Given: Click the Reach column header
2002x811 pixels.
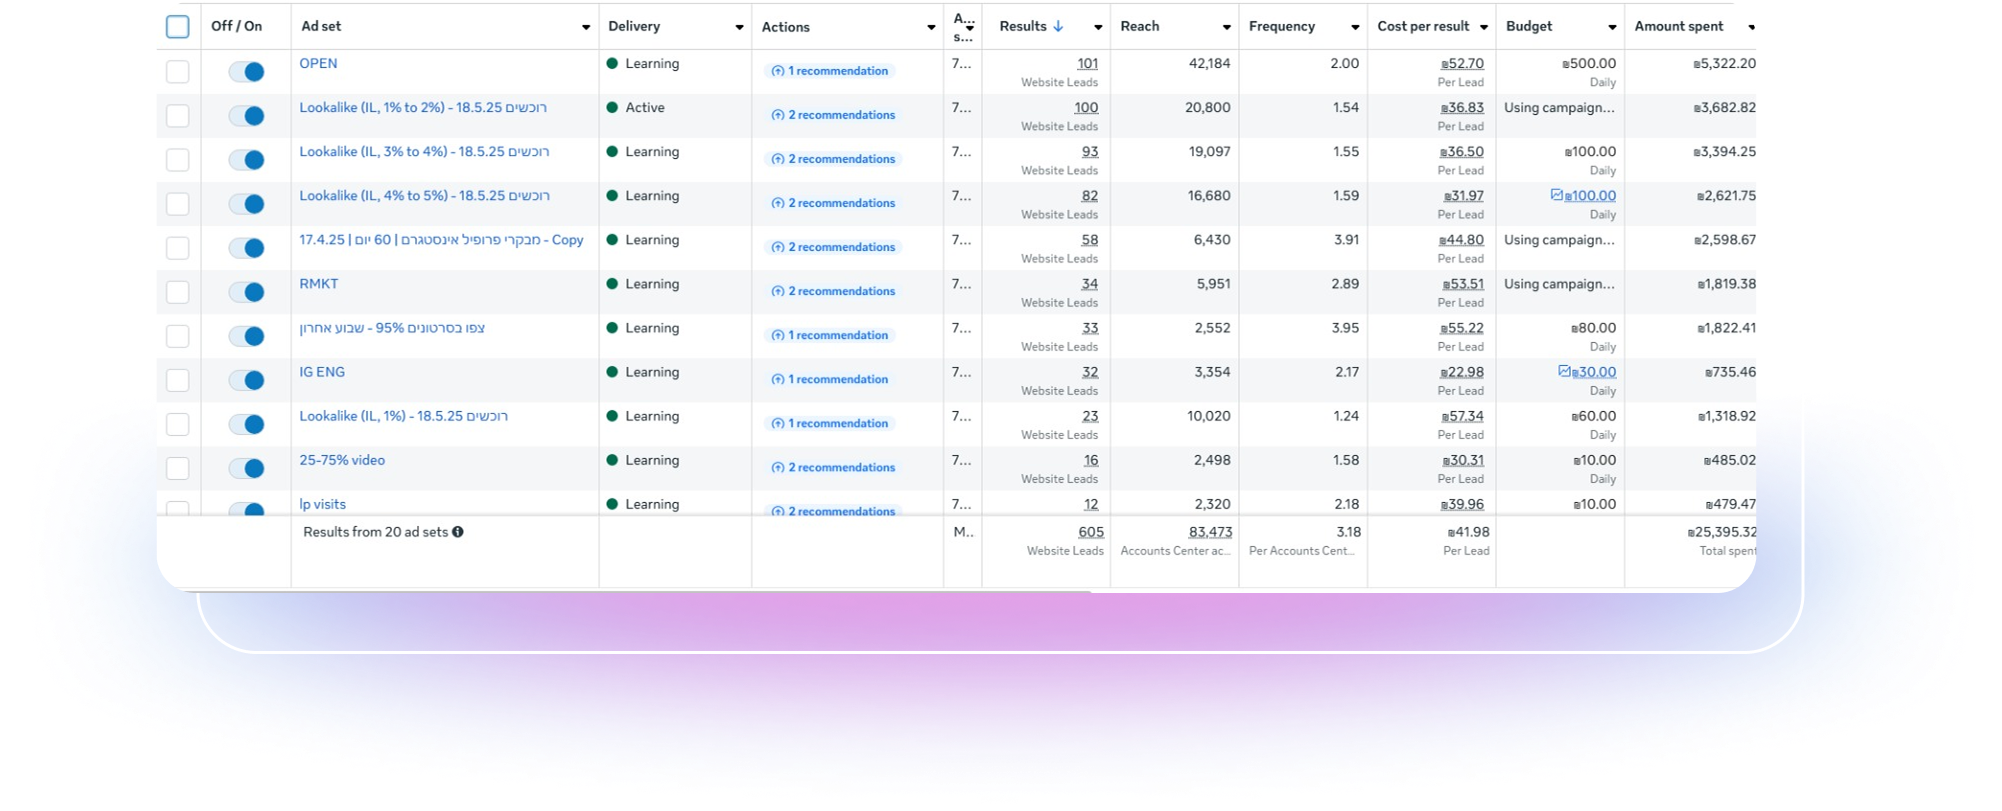Looking at the screenshot, I should click(x=1140, y=26).
